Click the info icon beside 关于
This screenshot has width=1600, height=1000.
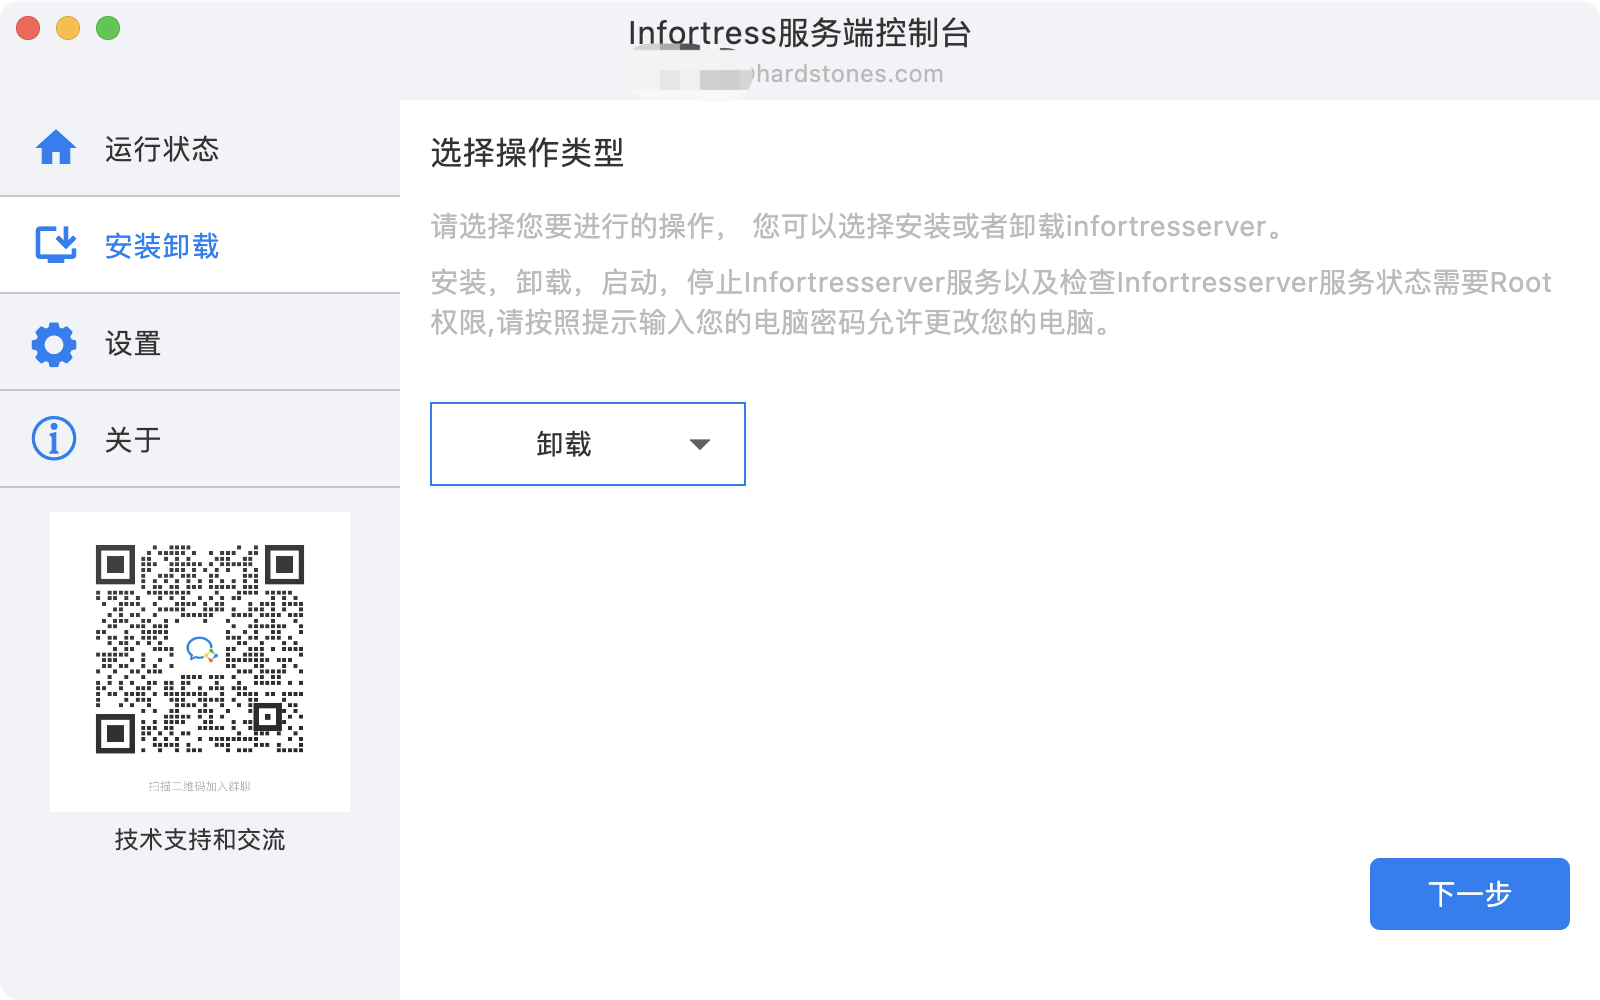[54, 439]
